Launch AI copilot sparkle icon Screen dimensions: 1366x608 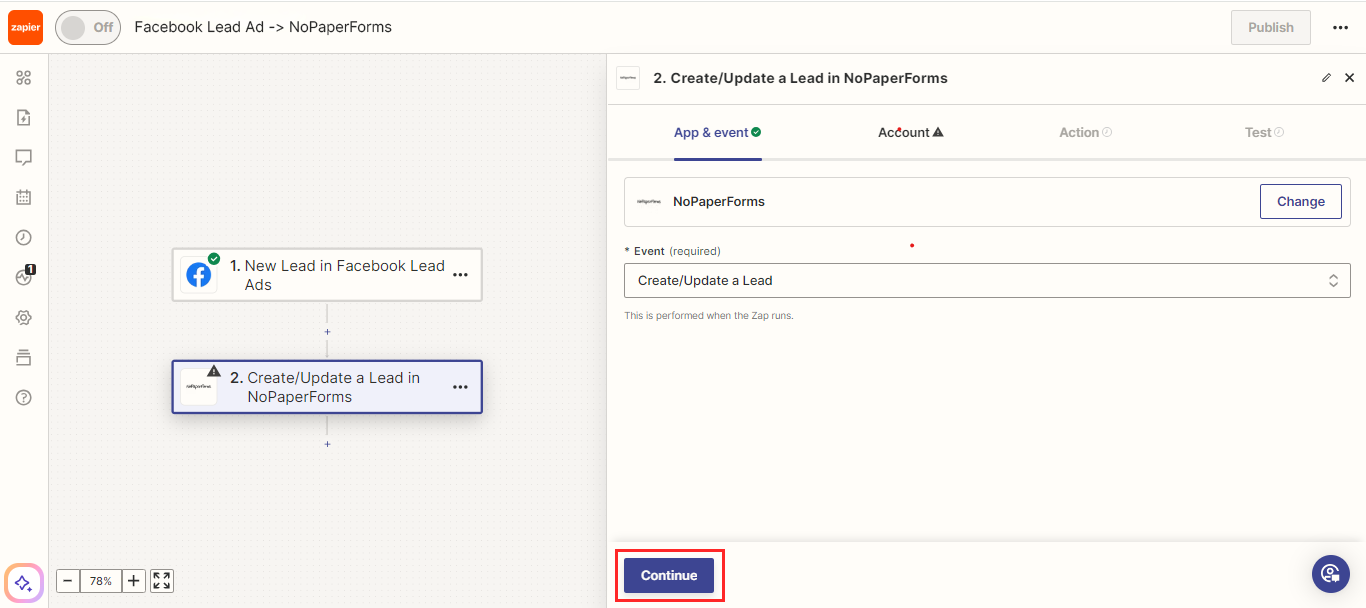click(24, 583)
